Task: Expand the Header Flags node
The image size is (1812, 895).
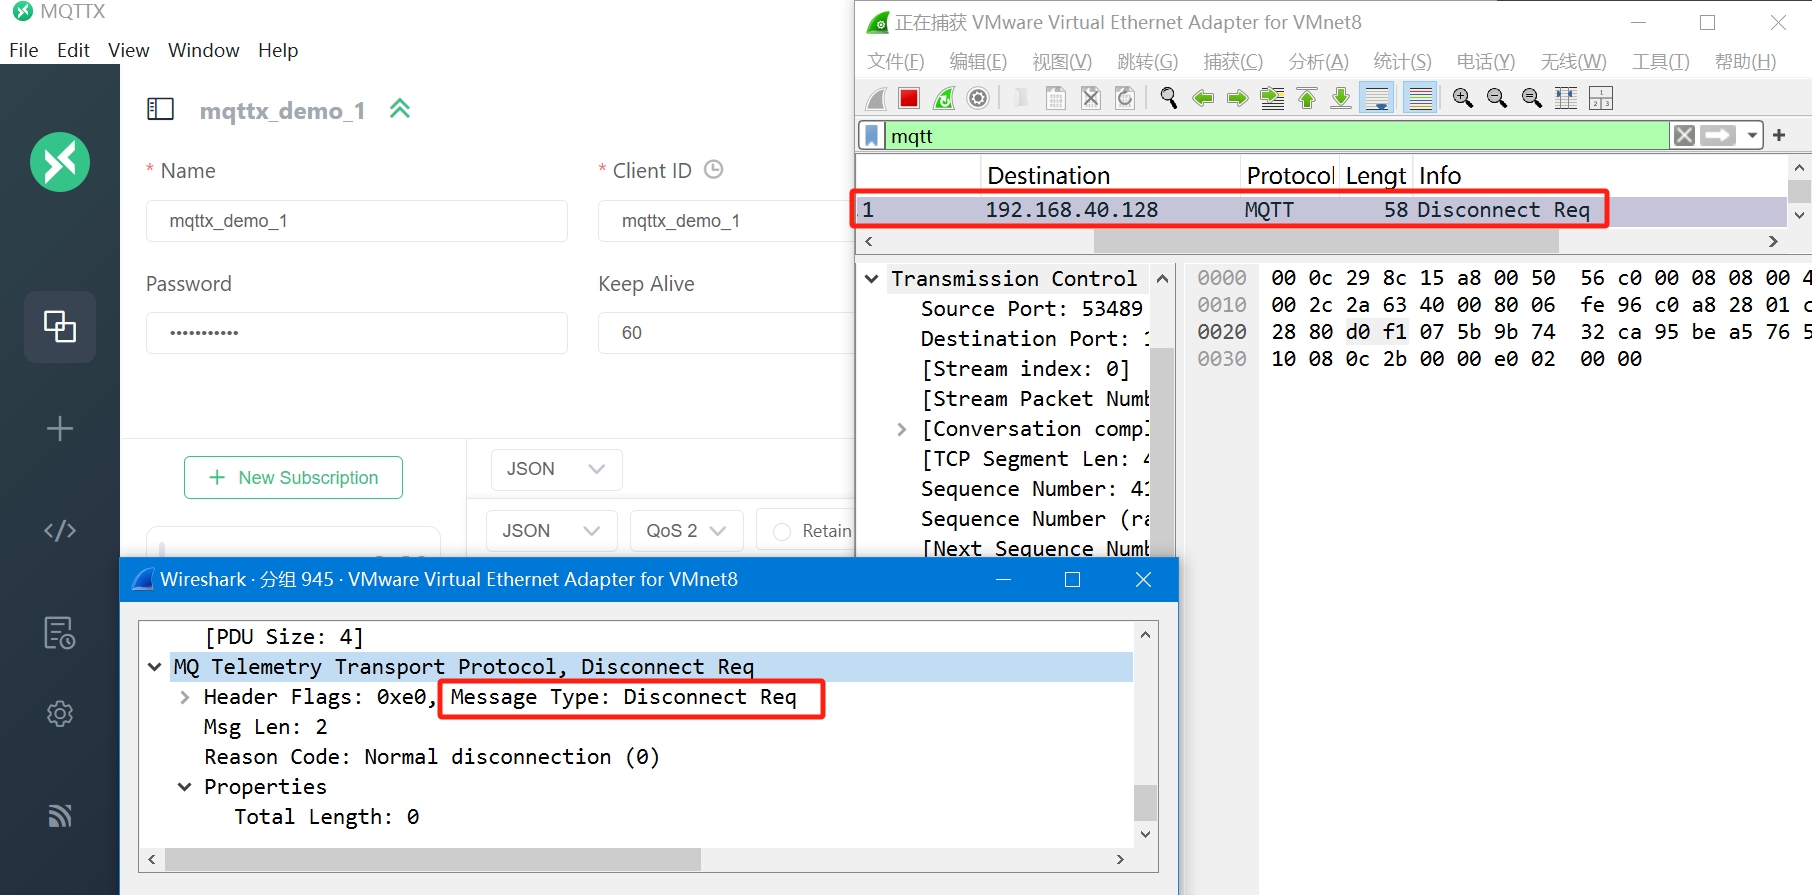Action: 185,697
